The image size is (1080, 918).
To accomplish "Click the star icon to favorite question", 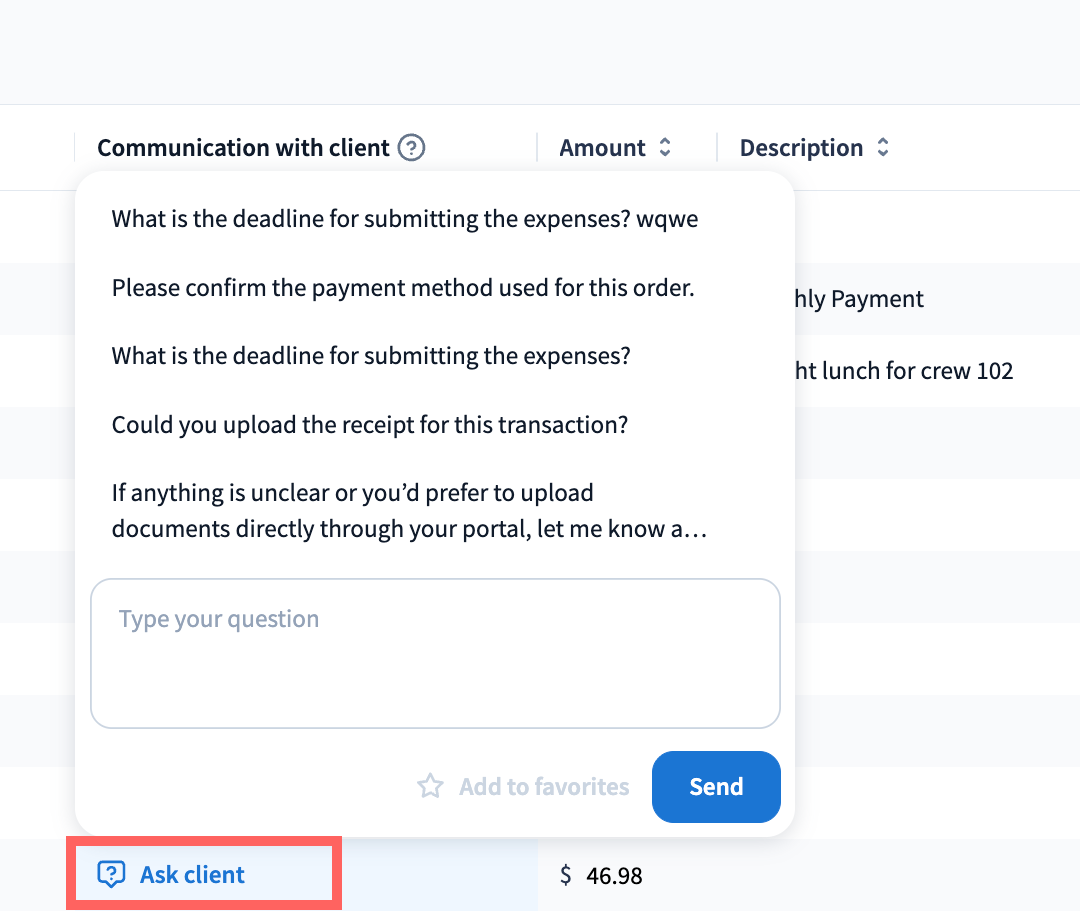I will click(x=430, y=786).
